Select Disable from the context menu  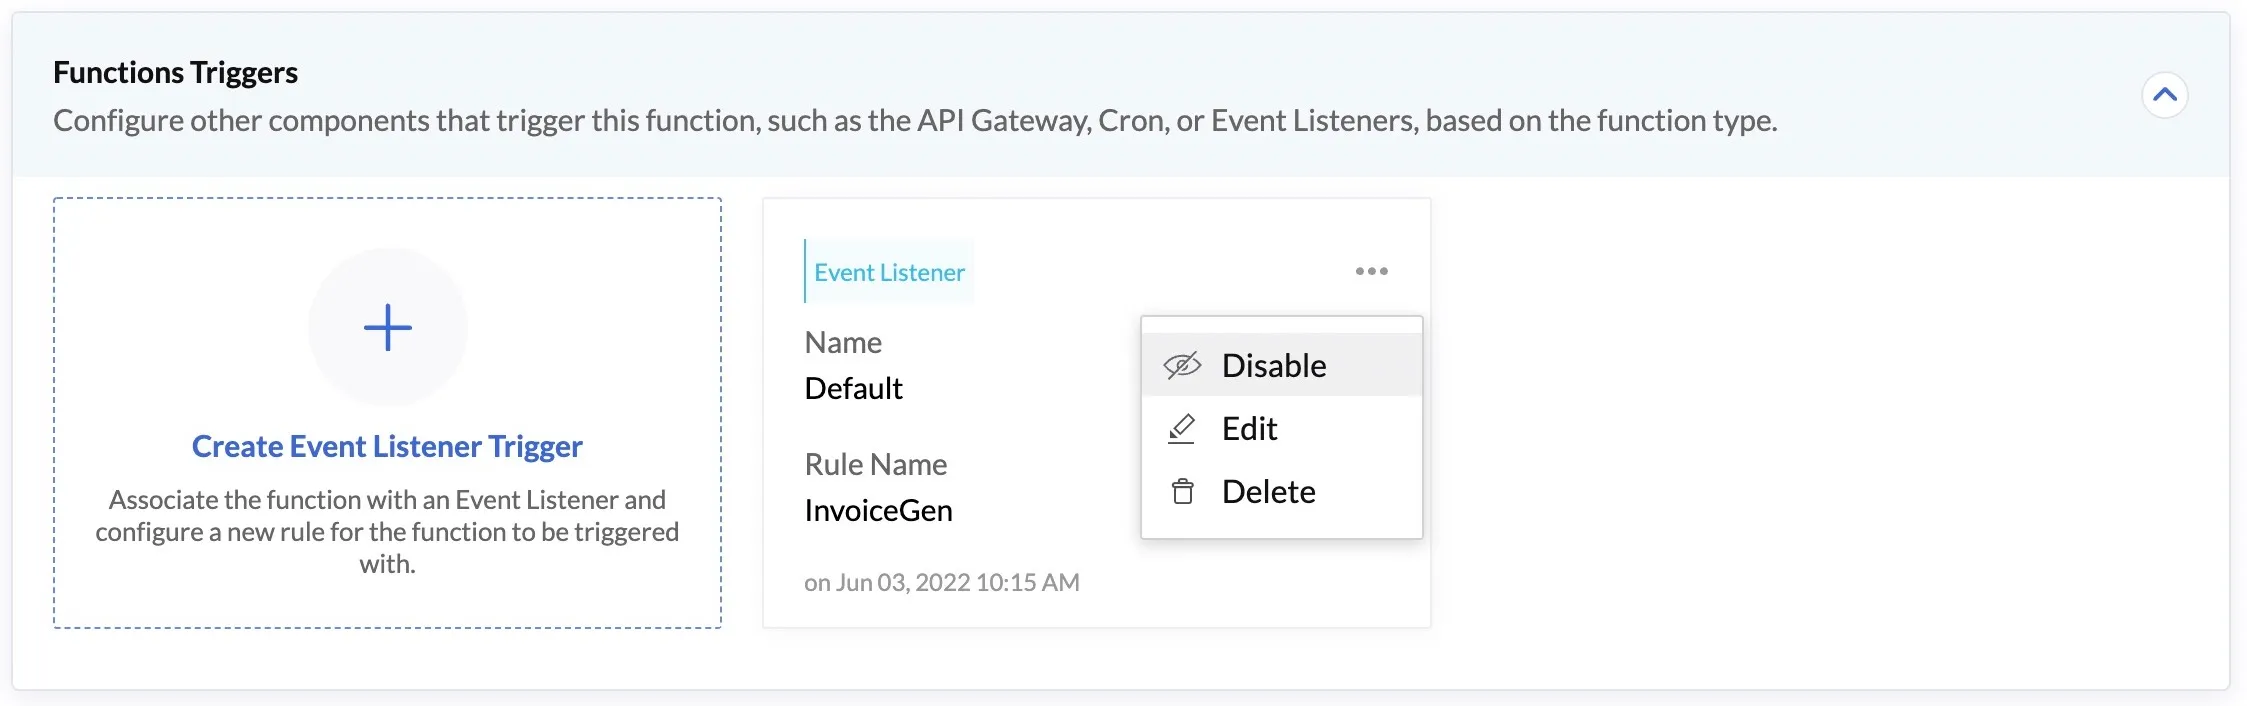[x=1281, y=365]
